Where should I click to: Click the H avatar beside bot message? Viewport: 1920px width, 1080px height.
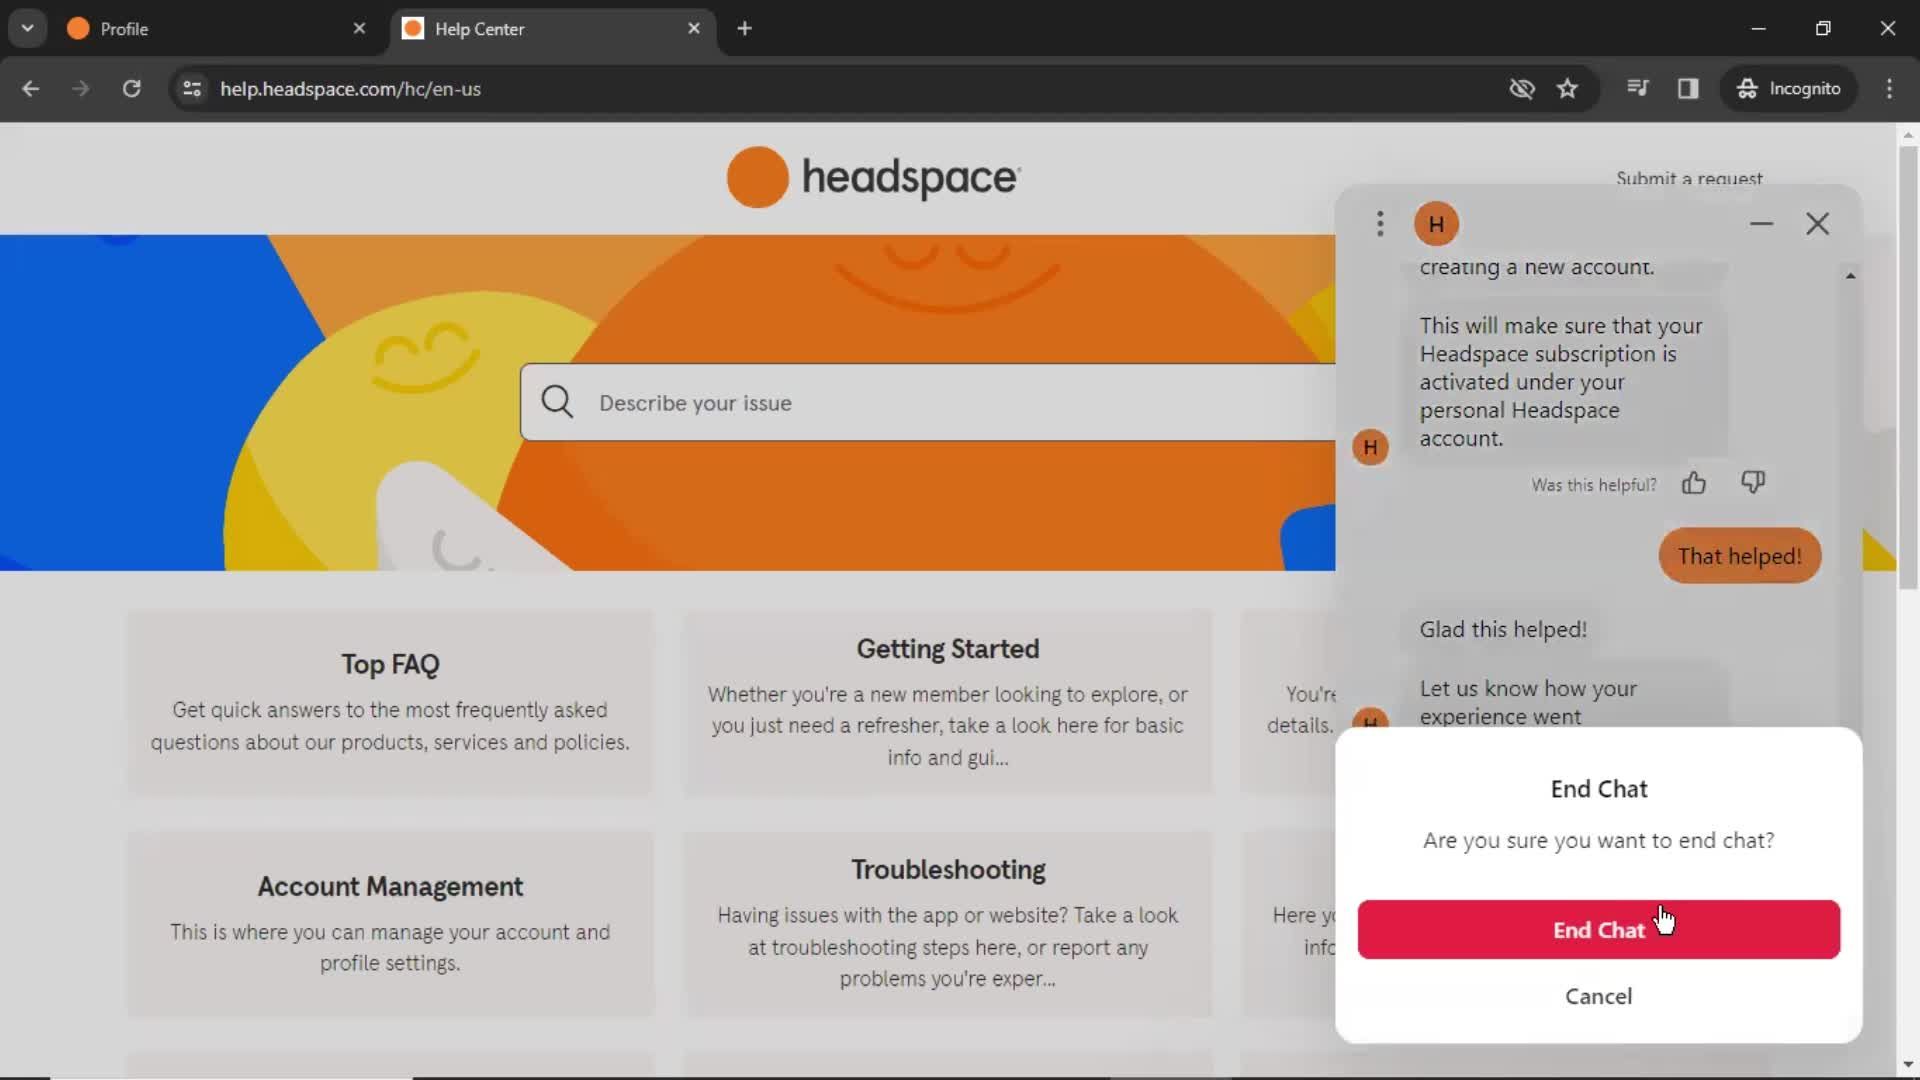coord(1370,447)
